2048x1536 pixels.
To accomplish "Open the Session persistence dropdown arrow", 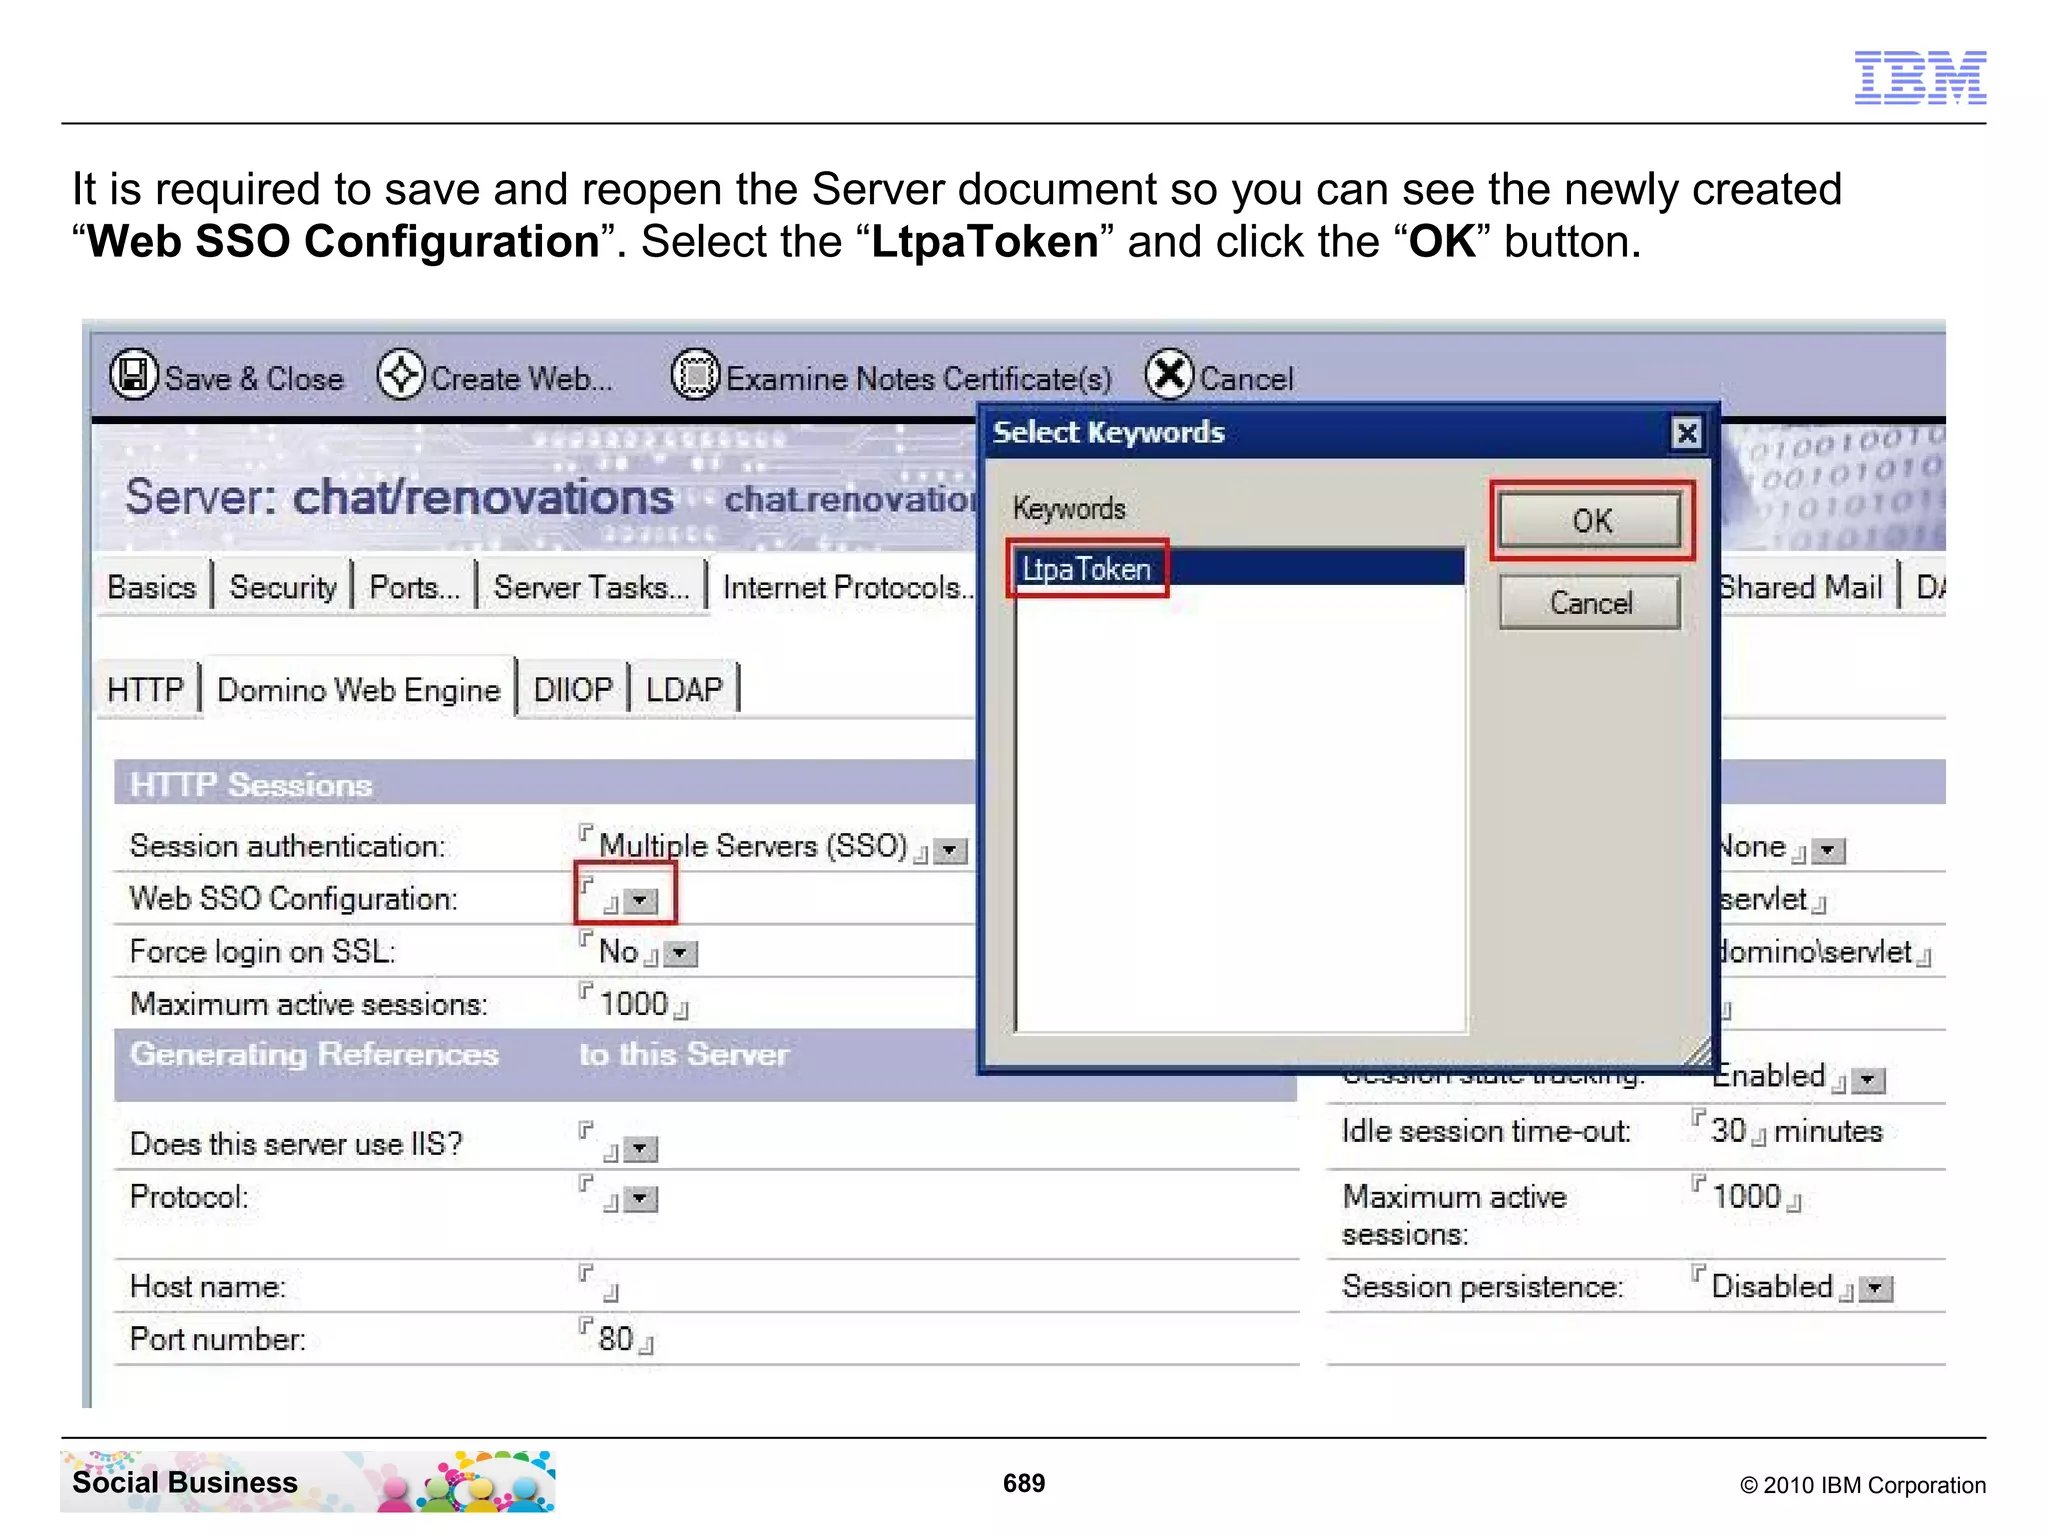I will [1877, 1288].
